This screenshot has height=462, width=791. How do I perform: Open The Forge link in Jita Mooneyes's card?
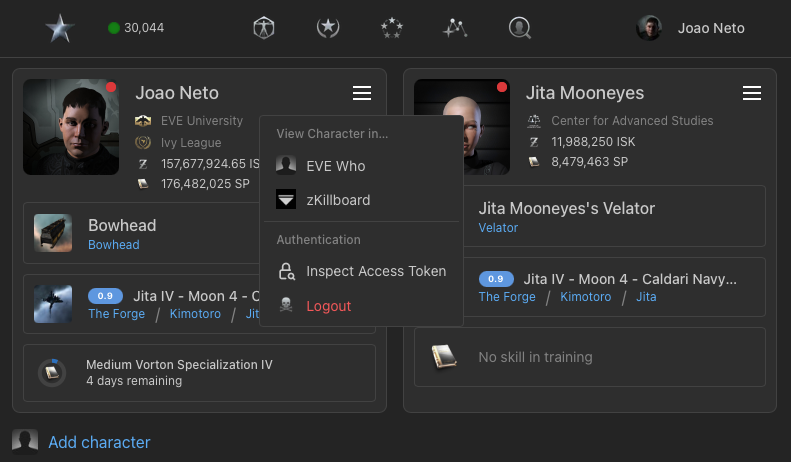[507, 297]
